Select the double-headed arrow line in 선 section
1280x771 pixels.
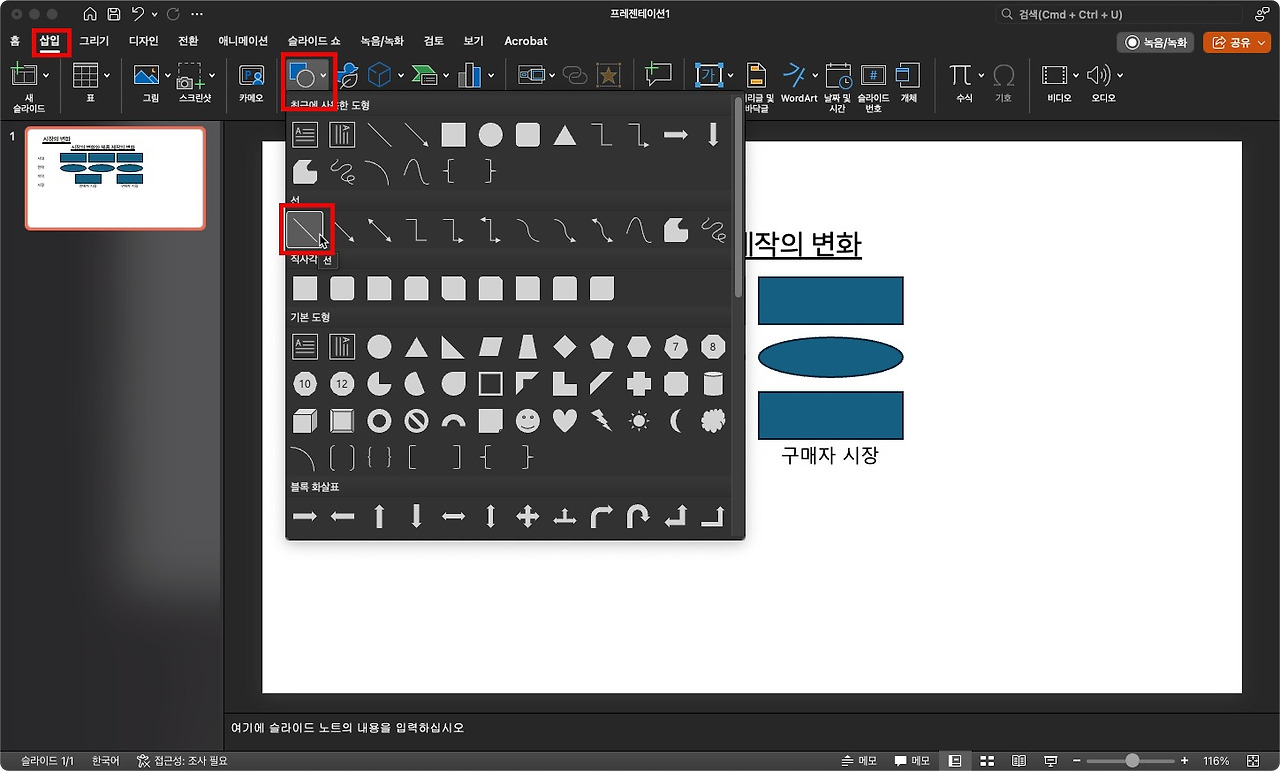[379, 231]
